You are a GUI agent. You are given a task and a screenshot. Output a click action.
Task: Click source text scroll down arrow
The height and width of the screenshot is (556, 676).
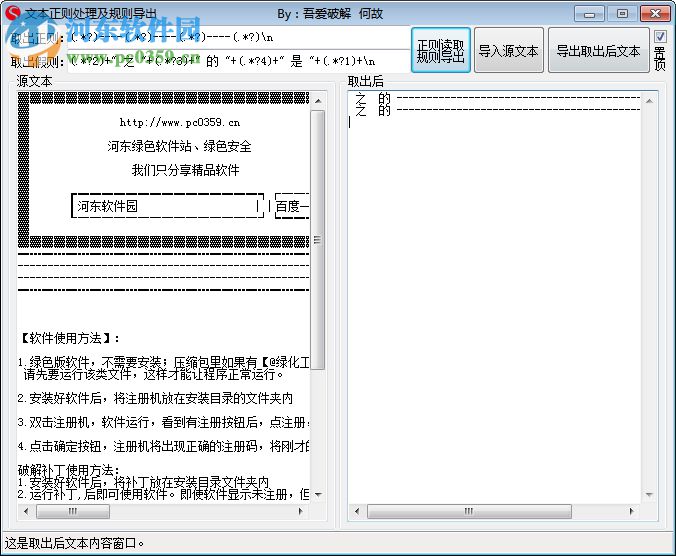tap(318, 494)
